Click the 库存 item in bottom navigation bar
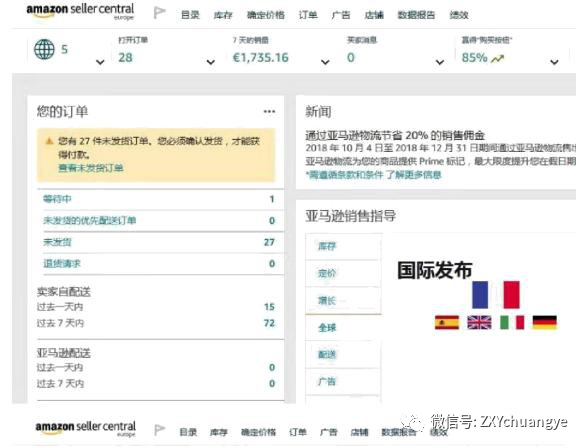Screen dimensions: 586x448 click(219, 432)
